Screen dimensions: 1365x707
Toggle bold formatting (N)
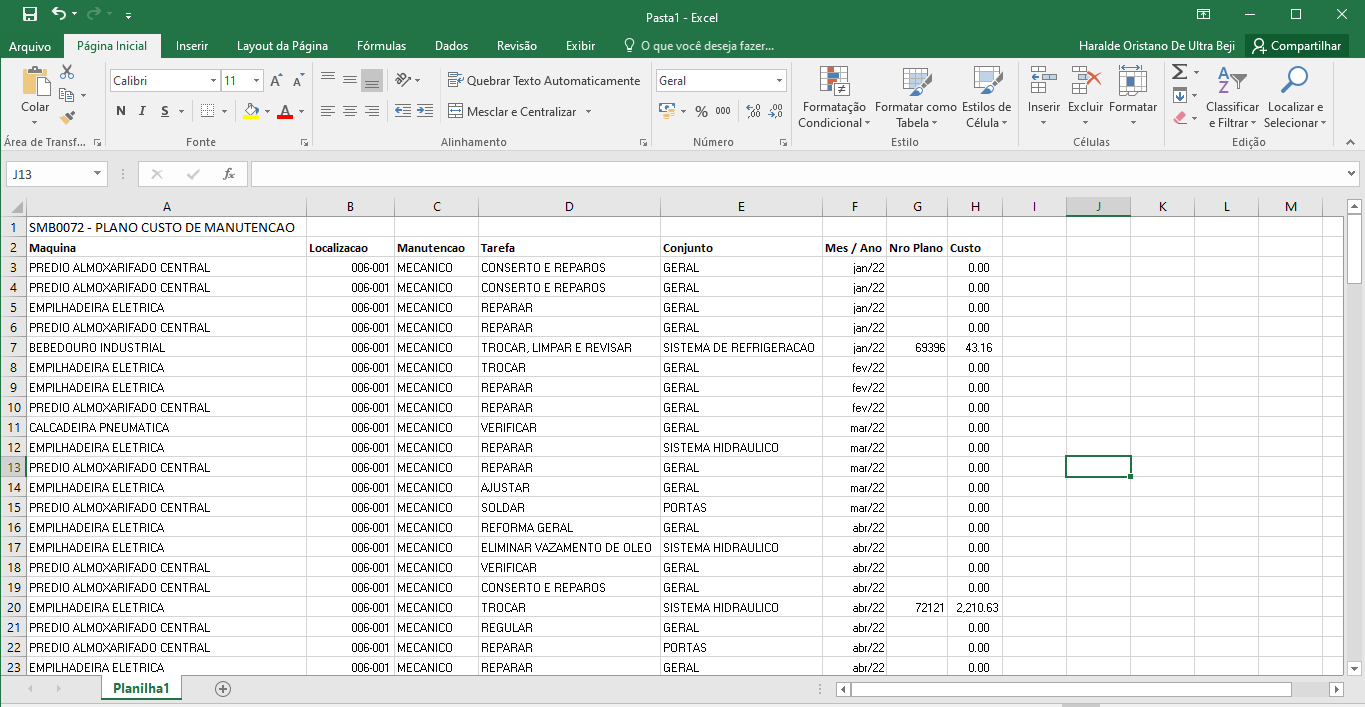click(x=121, y=112)
